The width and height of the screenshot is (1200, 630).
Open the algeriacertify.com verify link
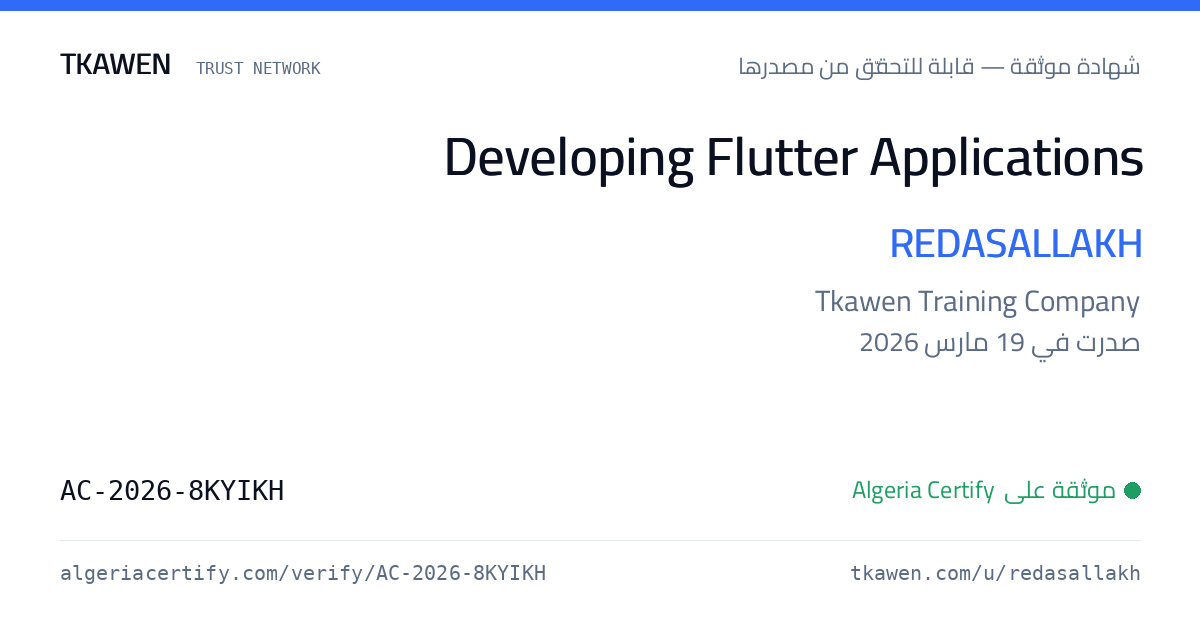[x=303, y=573]
